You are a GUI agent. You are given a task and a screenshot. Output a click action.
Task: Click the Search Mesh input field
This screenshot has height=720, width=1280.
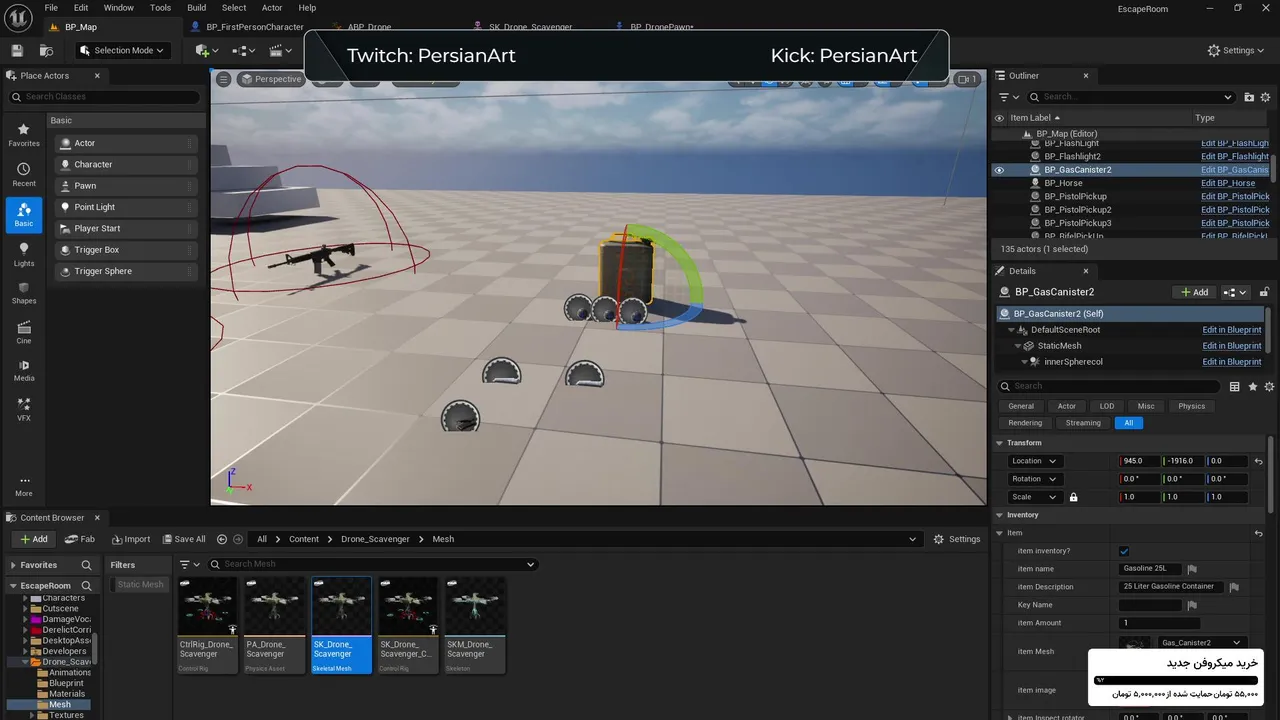coord(372,564)
